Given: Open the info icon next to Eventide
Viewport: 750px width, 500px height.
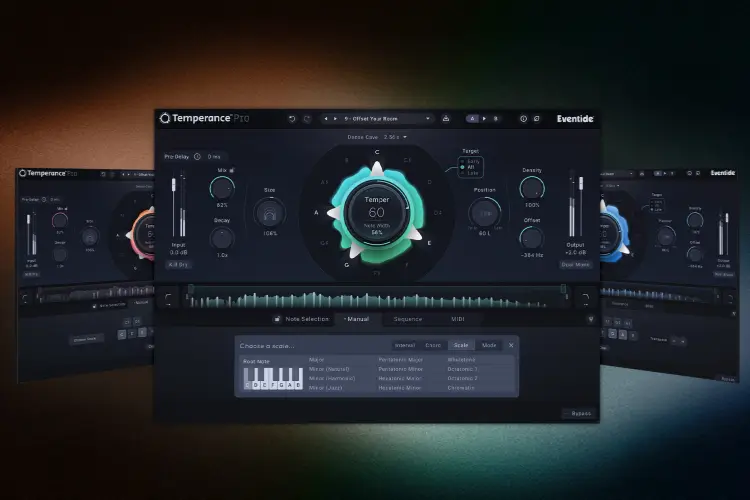Looking at the screenshot, I should pyautogui.click(x=522, y=118).
